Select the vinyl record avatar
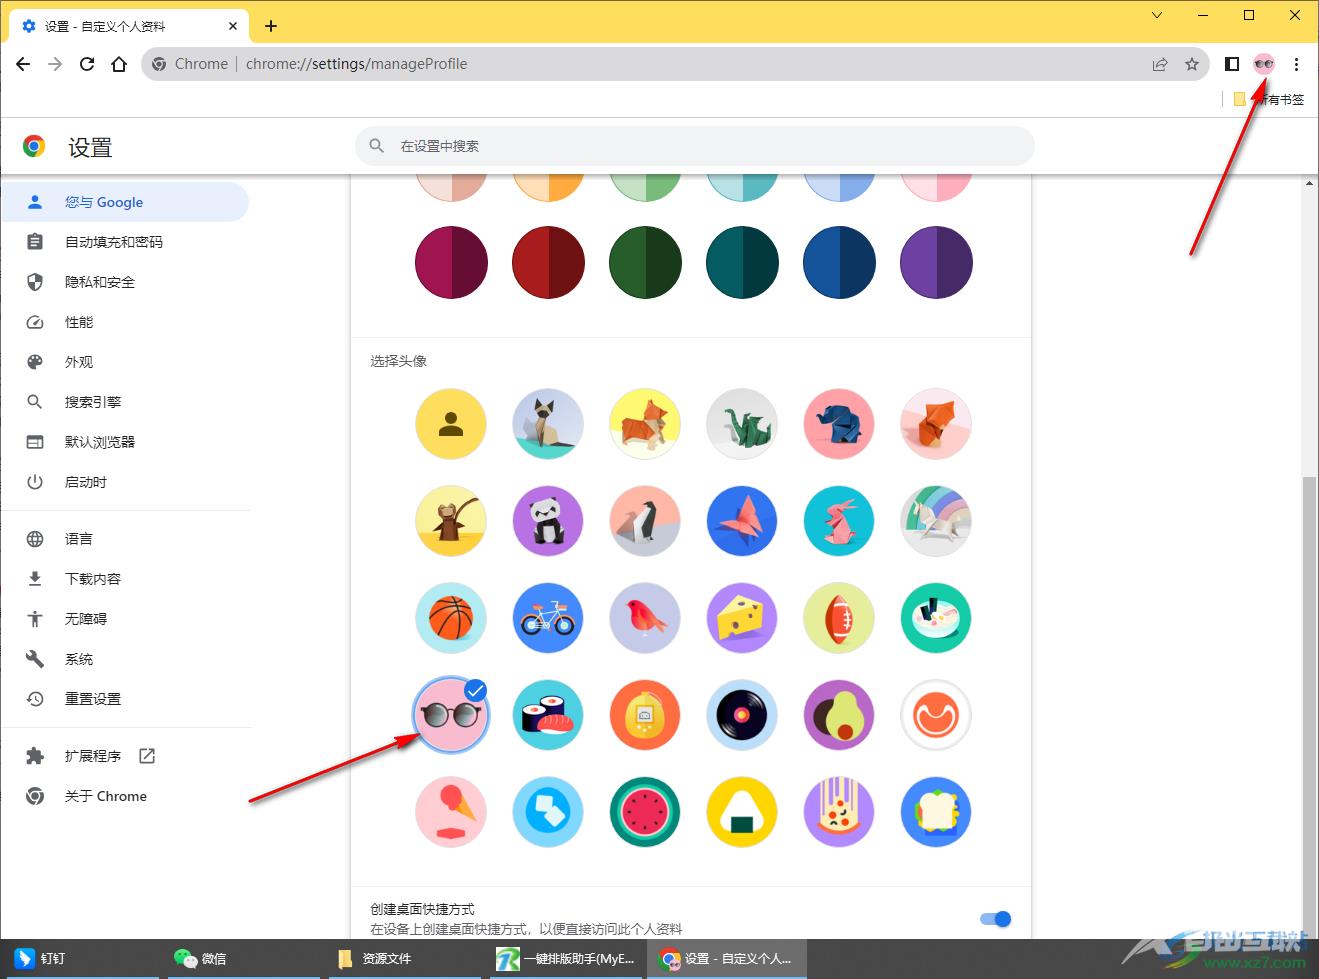 point(742,715)
